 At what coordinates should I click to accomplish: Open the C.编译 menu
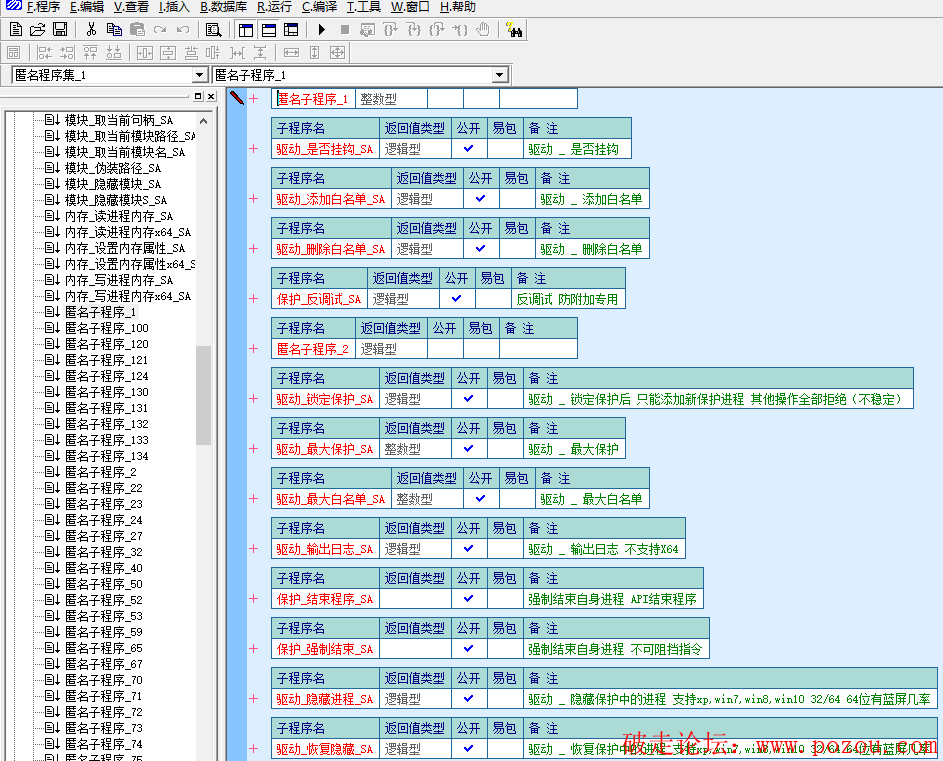tap(319, 7)
